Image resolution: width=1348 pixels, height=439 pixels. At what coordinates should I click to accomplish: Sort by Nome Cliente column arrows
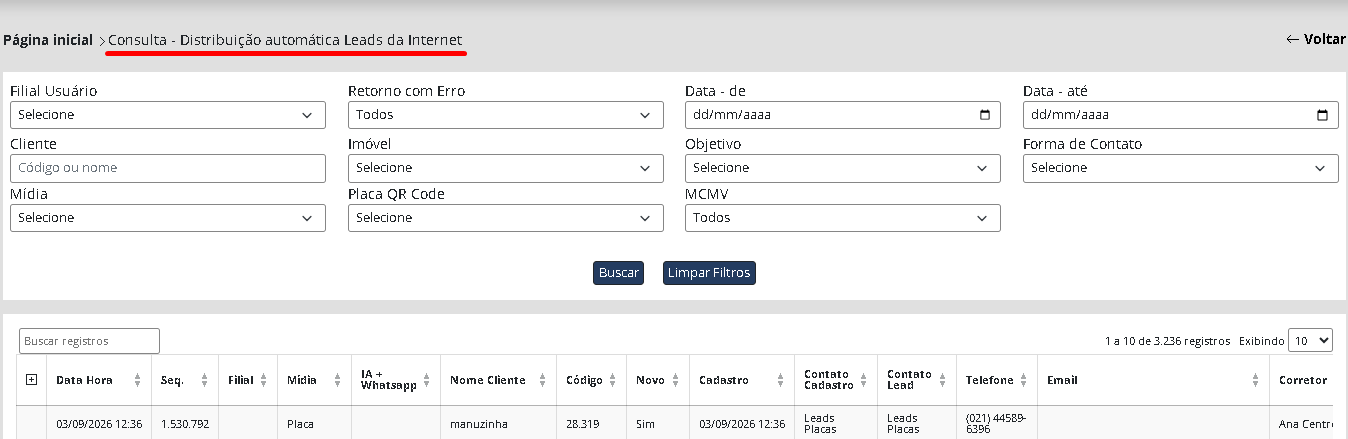pos(542,380)
